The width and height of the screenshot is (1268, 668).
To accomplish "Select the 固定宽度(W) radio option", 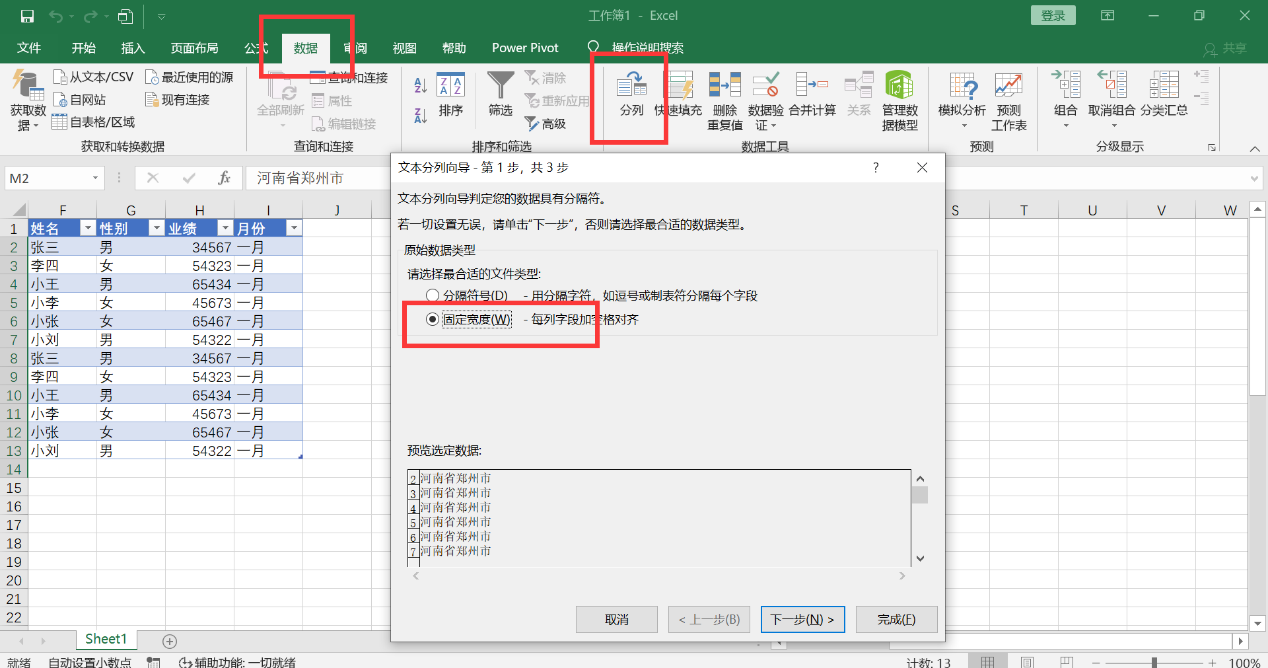I will [433, 320].
